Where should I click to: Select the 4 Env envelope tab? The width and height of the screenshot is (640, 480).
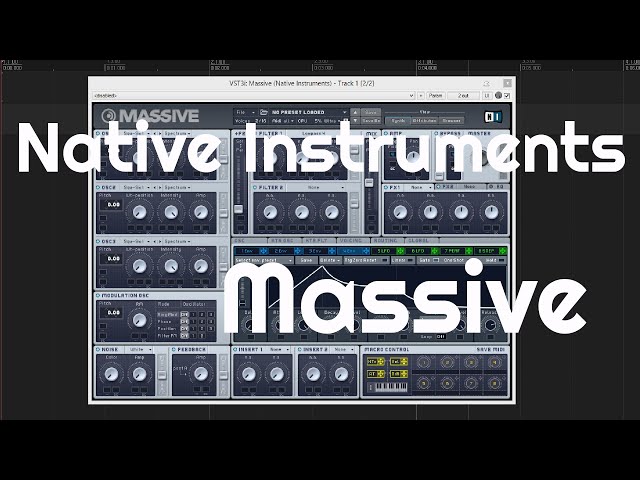coord(349,251)
